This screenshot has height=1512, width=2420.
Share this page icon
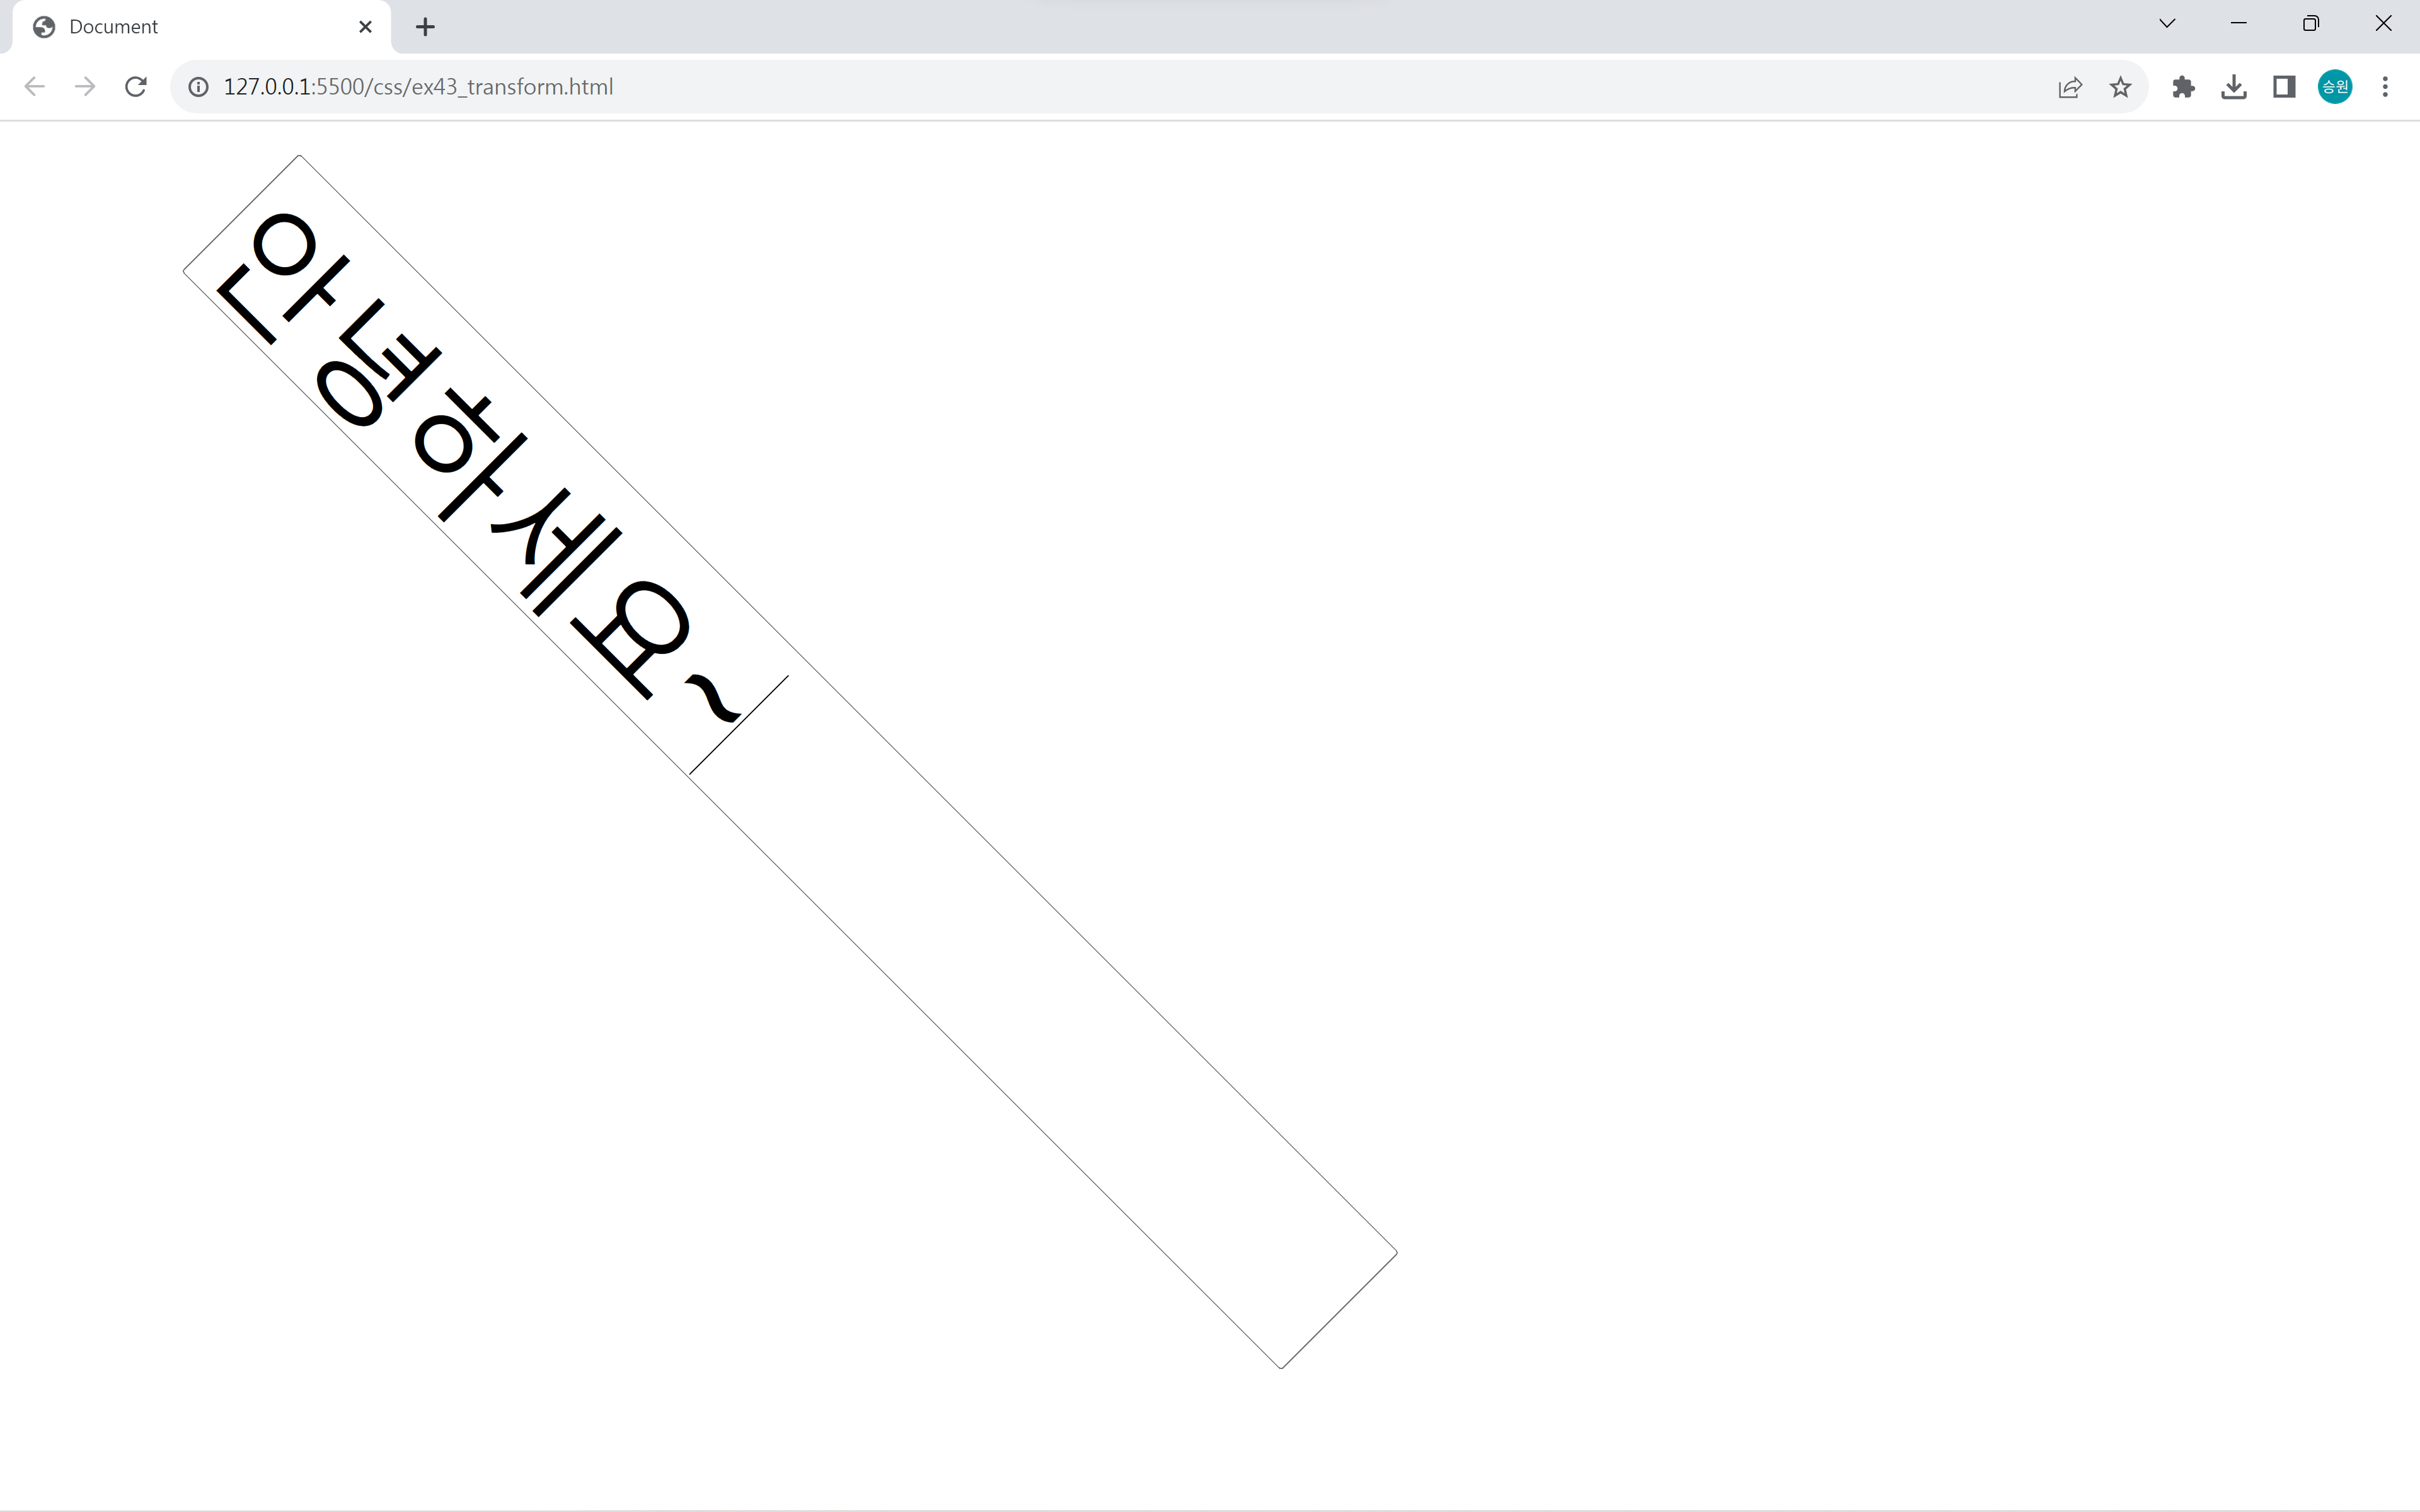pos(2069,87)
